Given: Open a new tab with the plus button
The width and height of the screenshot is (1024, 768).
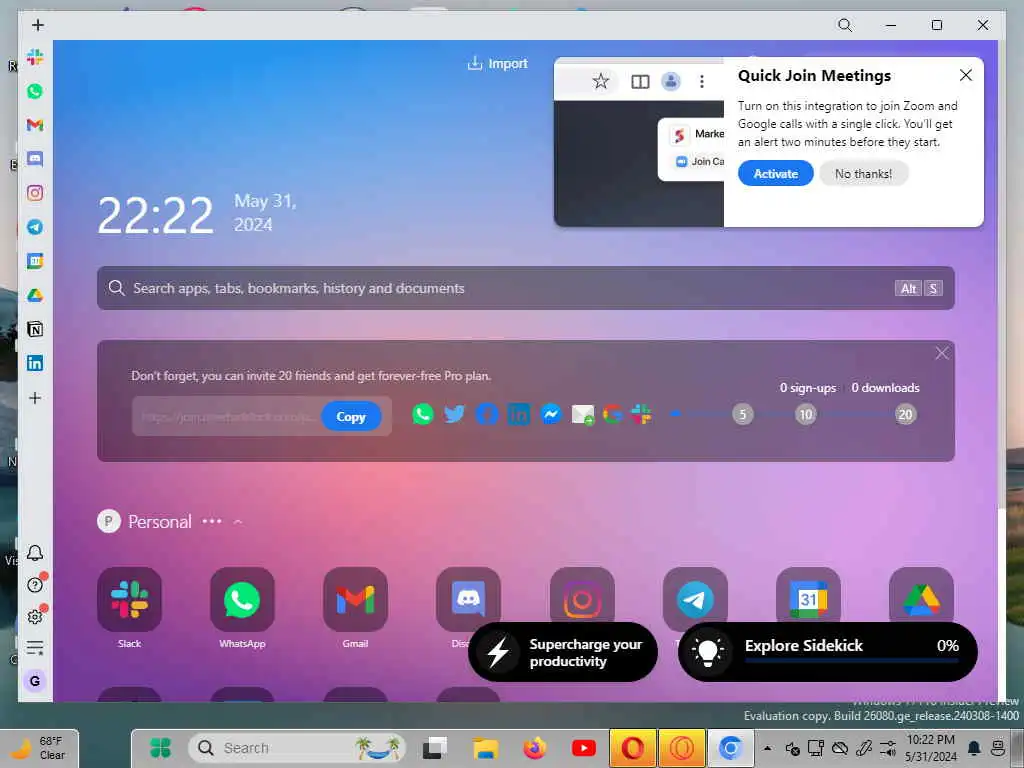Looking at the screenshot, I should pyautogui.click(x=38, y=25).
